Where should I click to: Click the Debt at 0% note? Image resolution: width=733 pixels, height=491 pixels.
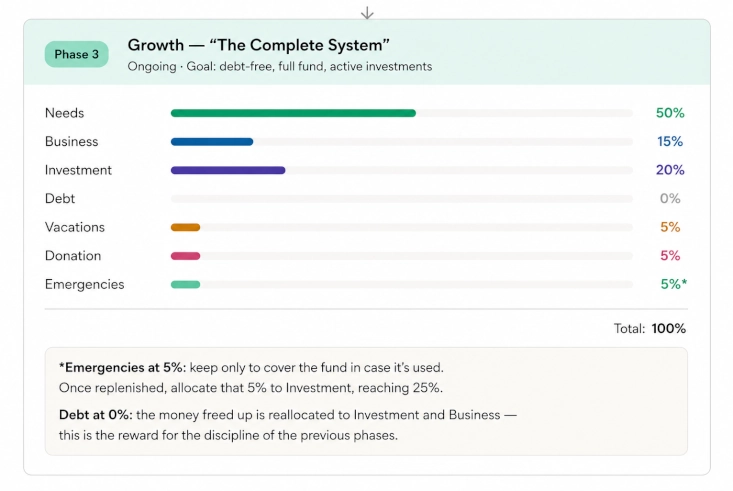click(288, 425)
